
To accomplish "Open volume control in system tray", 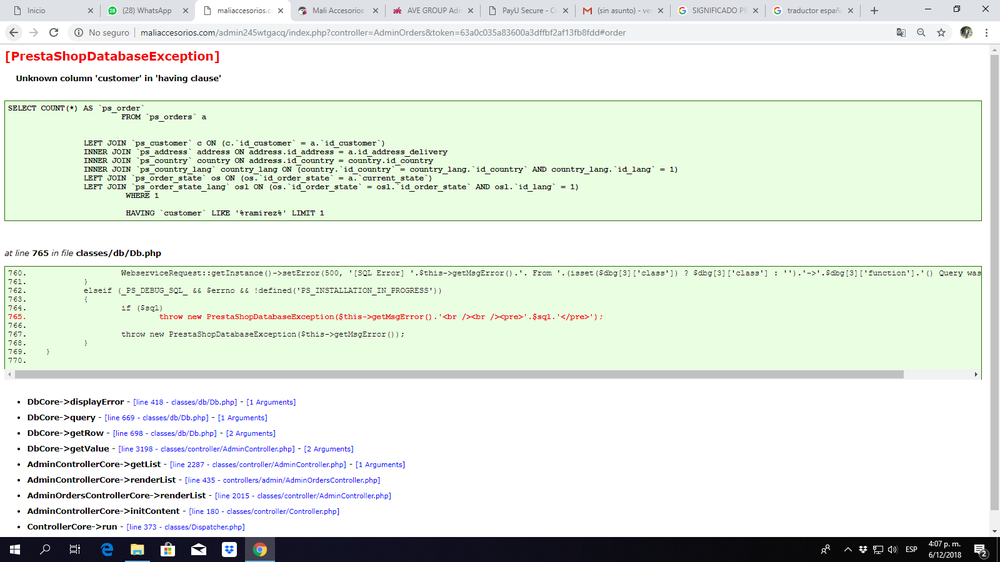I will tap(892, 549).
